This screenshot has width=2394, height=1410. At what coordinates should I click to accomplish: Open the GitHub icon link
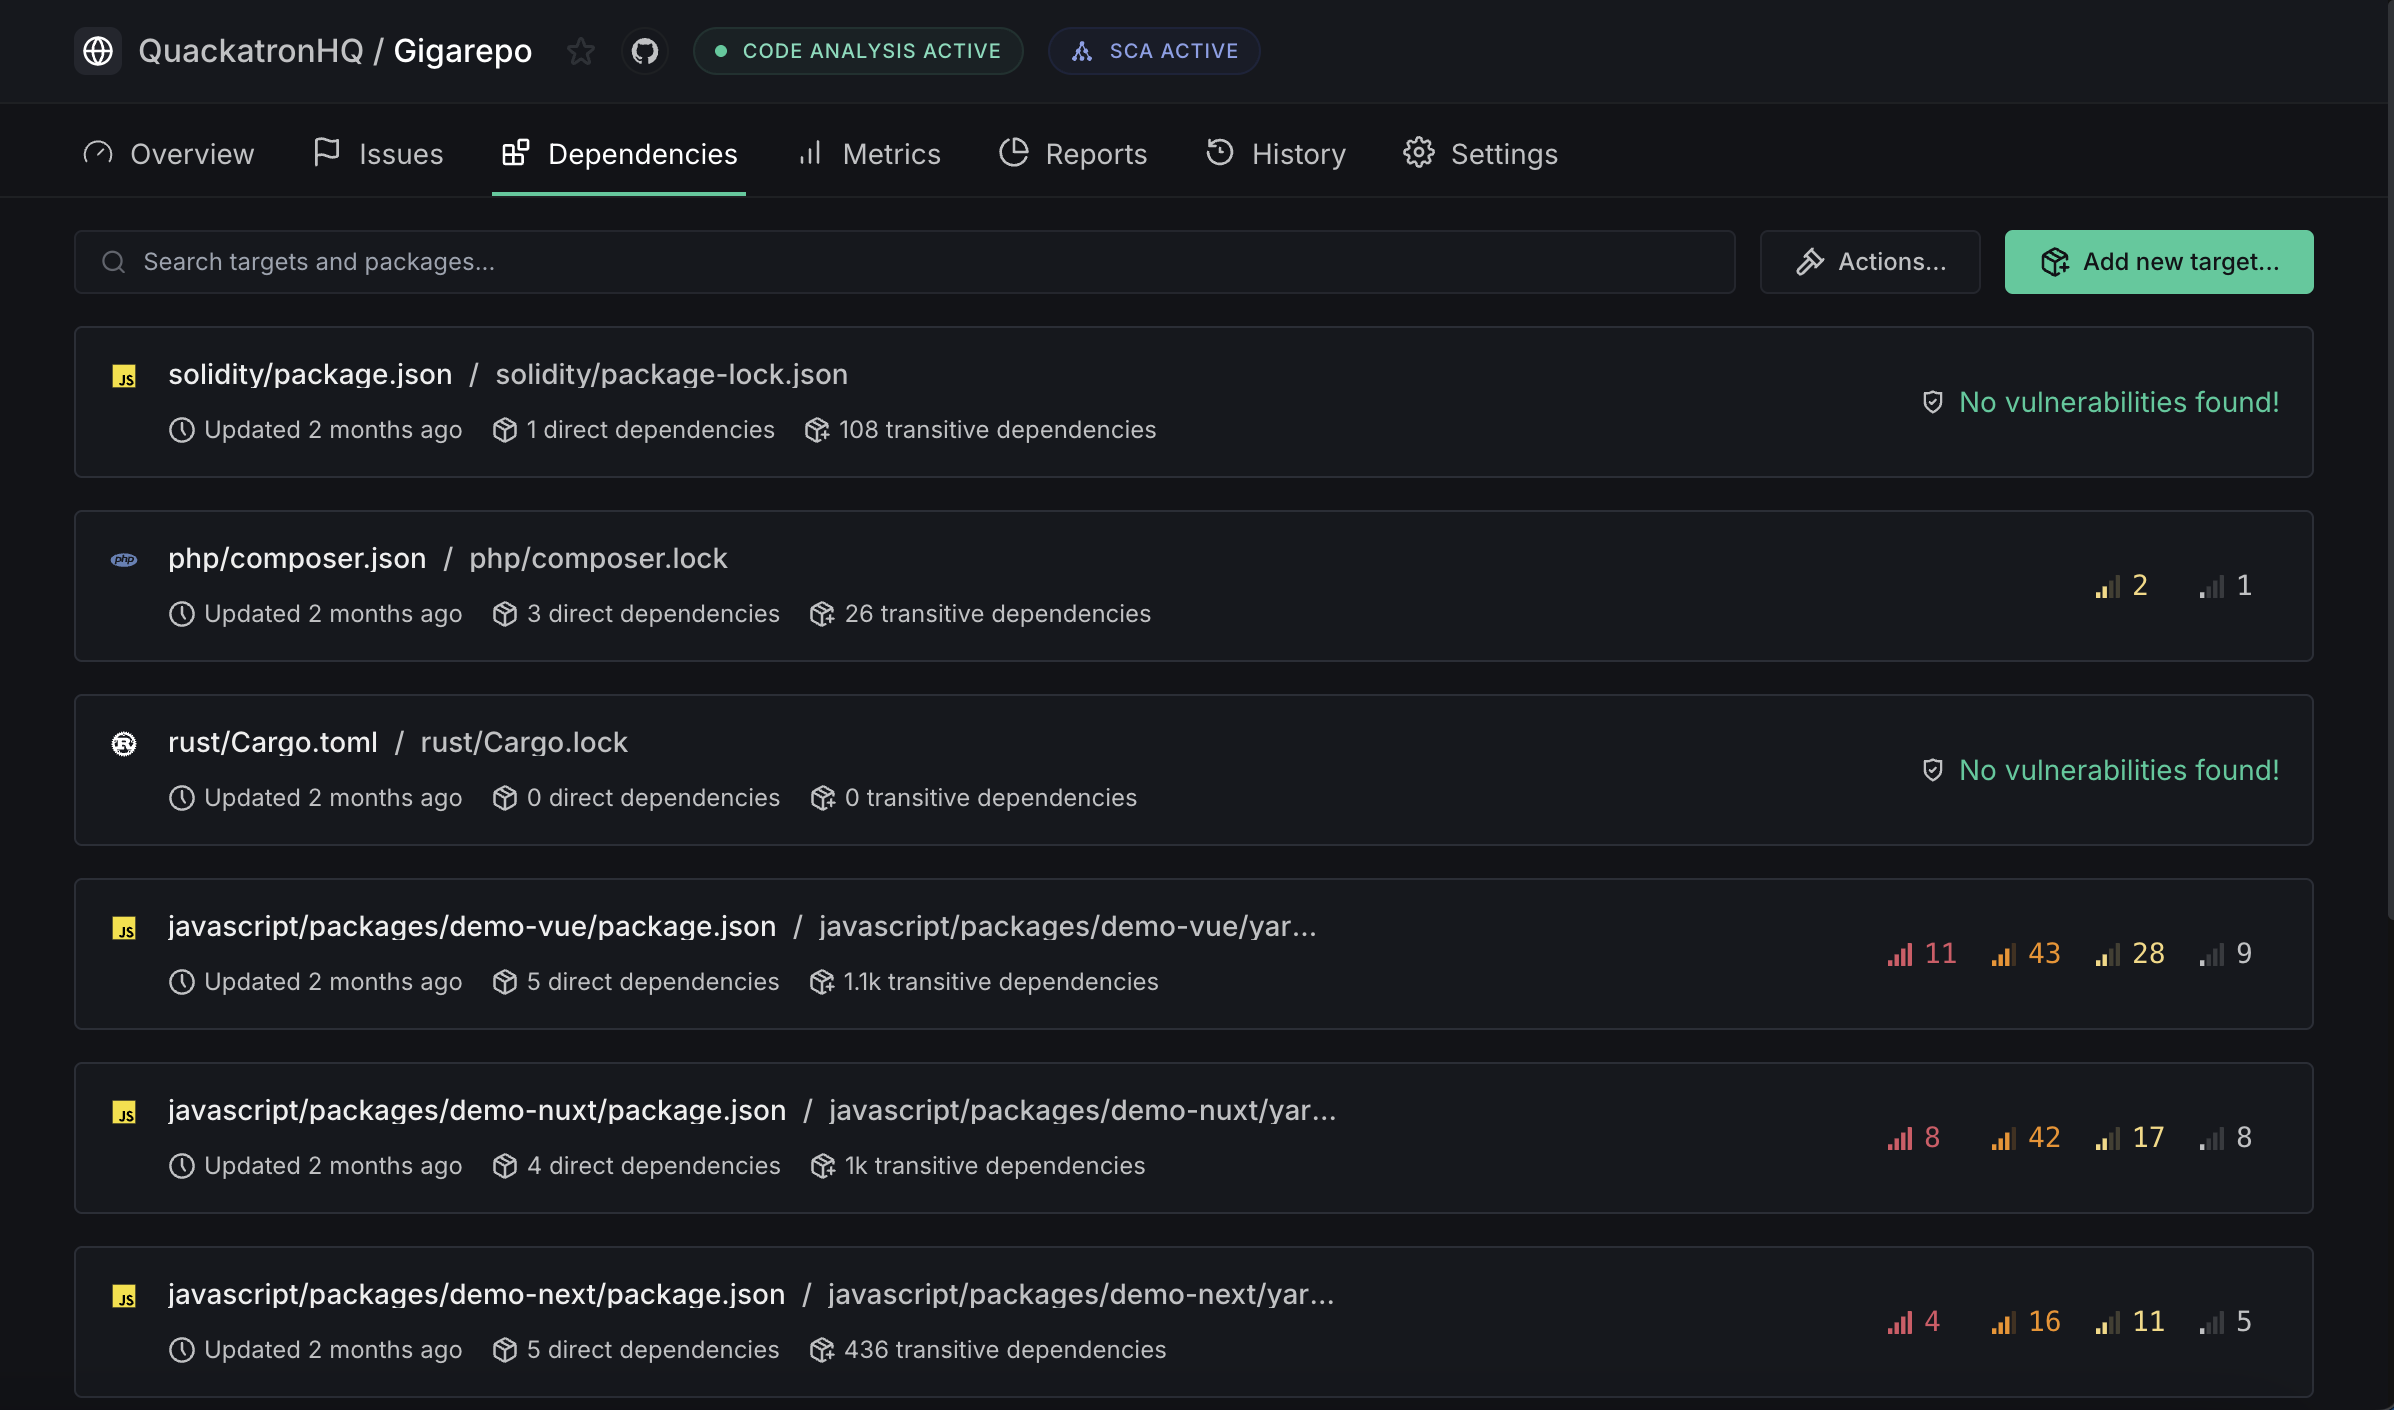(645, 51)
